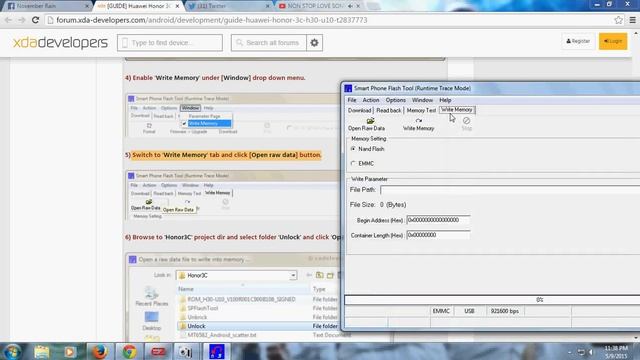
Task: Switch to Chrome in the taskbar
Action: [x=129, y=351]
